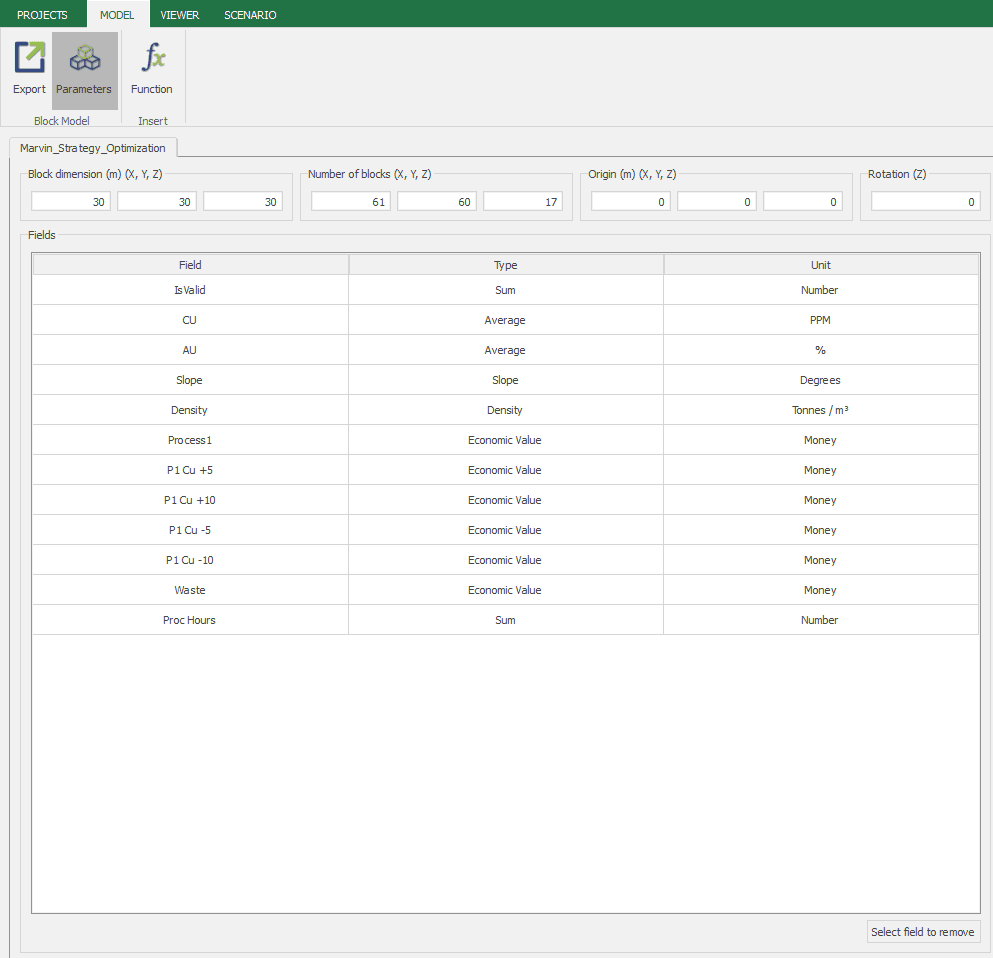Click the Unit column header
This screenshot has height=958, width=993.
click(x=820, y=265)
